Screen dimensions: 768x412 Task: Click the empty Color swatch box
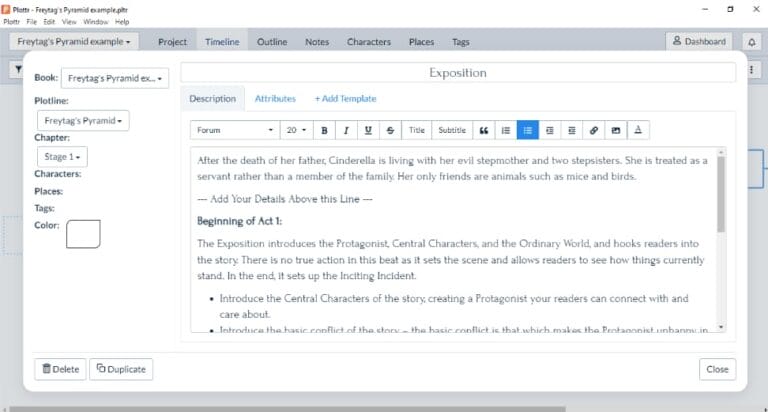tap(83, 234)
